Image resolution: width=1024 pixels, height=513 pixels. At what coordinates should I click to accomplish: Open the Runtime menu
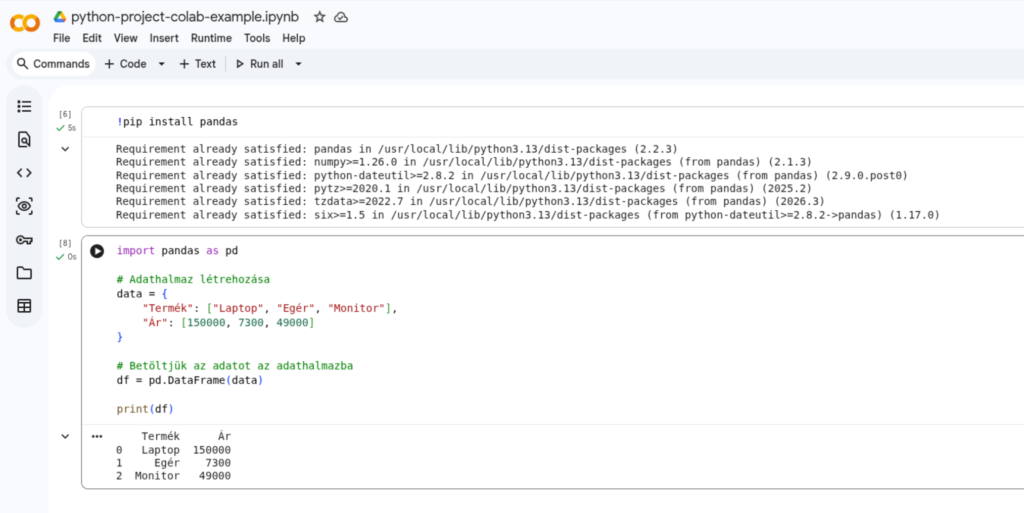tap(211, 39)
